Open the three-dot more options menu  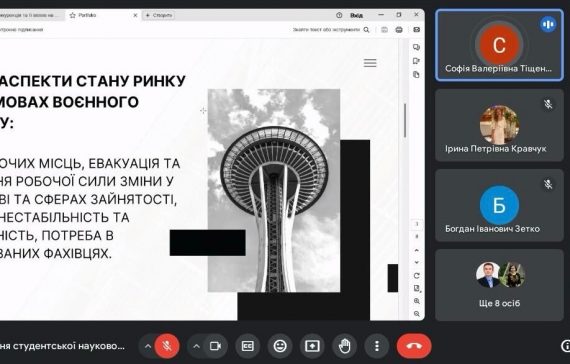point(377,346)
